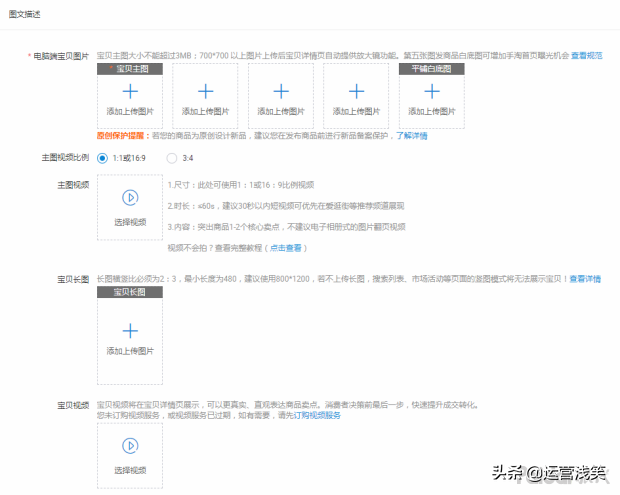
Task: Click the plus icon in third image slot
Action: tap(281, 91)
